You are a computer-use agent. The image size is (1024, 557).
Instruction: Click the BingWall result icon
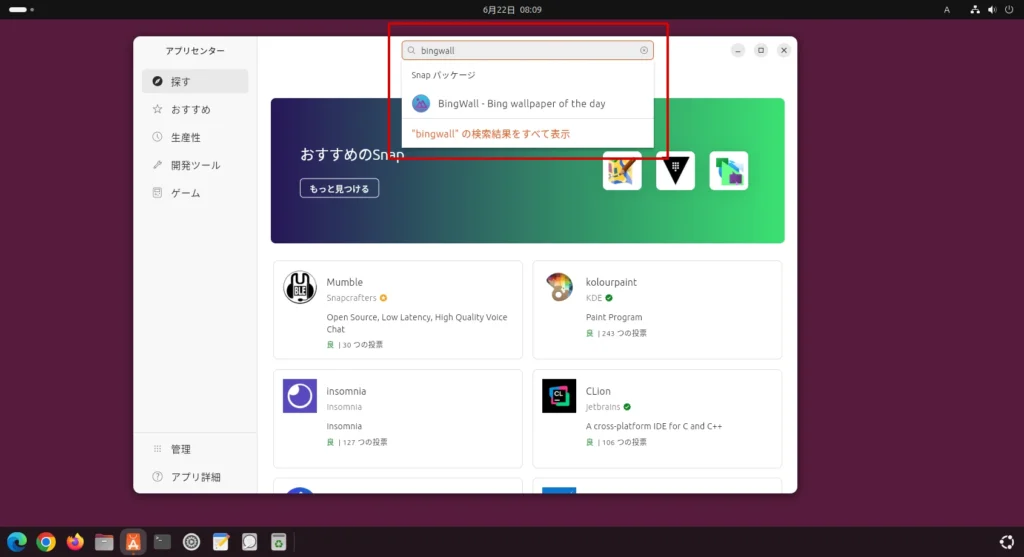[x=421, y=103]
